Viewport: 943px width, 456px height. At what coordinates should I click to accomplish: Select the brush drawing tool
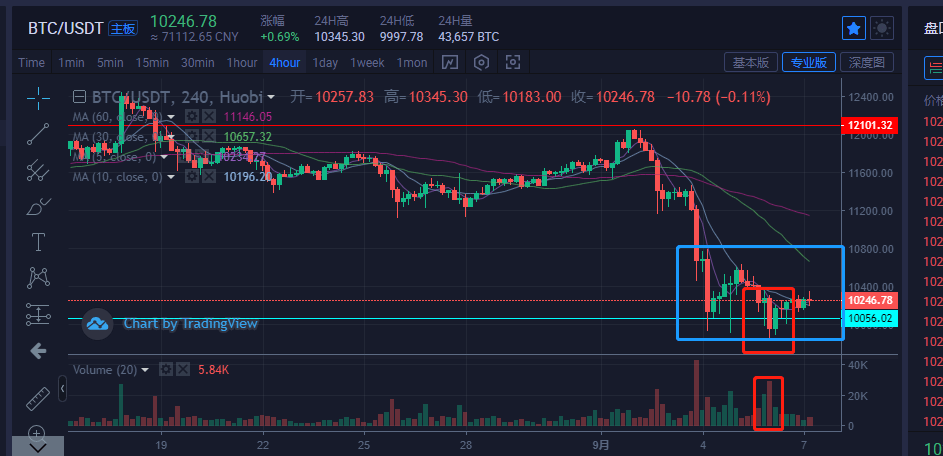pyautogui.click(x=38, y=206)
